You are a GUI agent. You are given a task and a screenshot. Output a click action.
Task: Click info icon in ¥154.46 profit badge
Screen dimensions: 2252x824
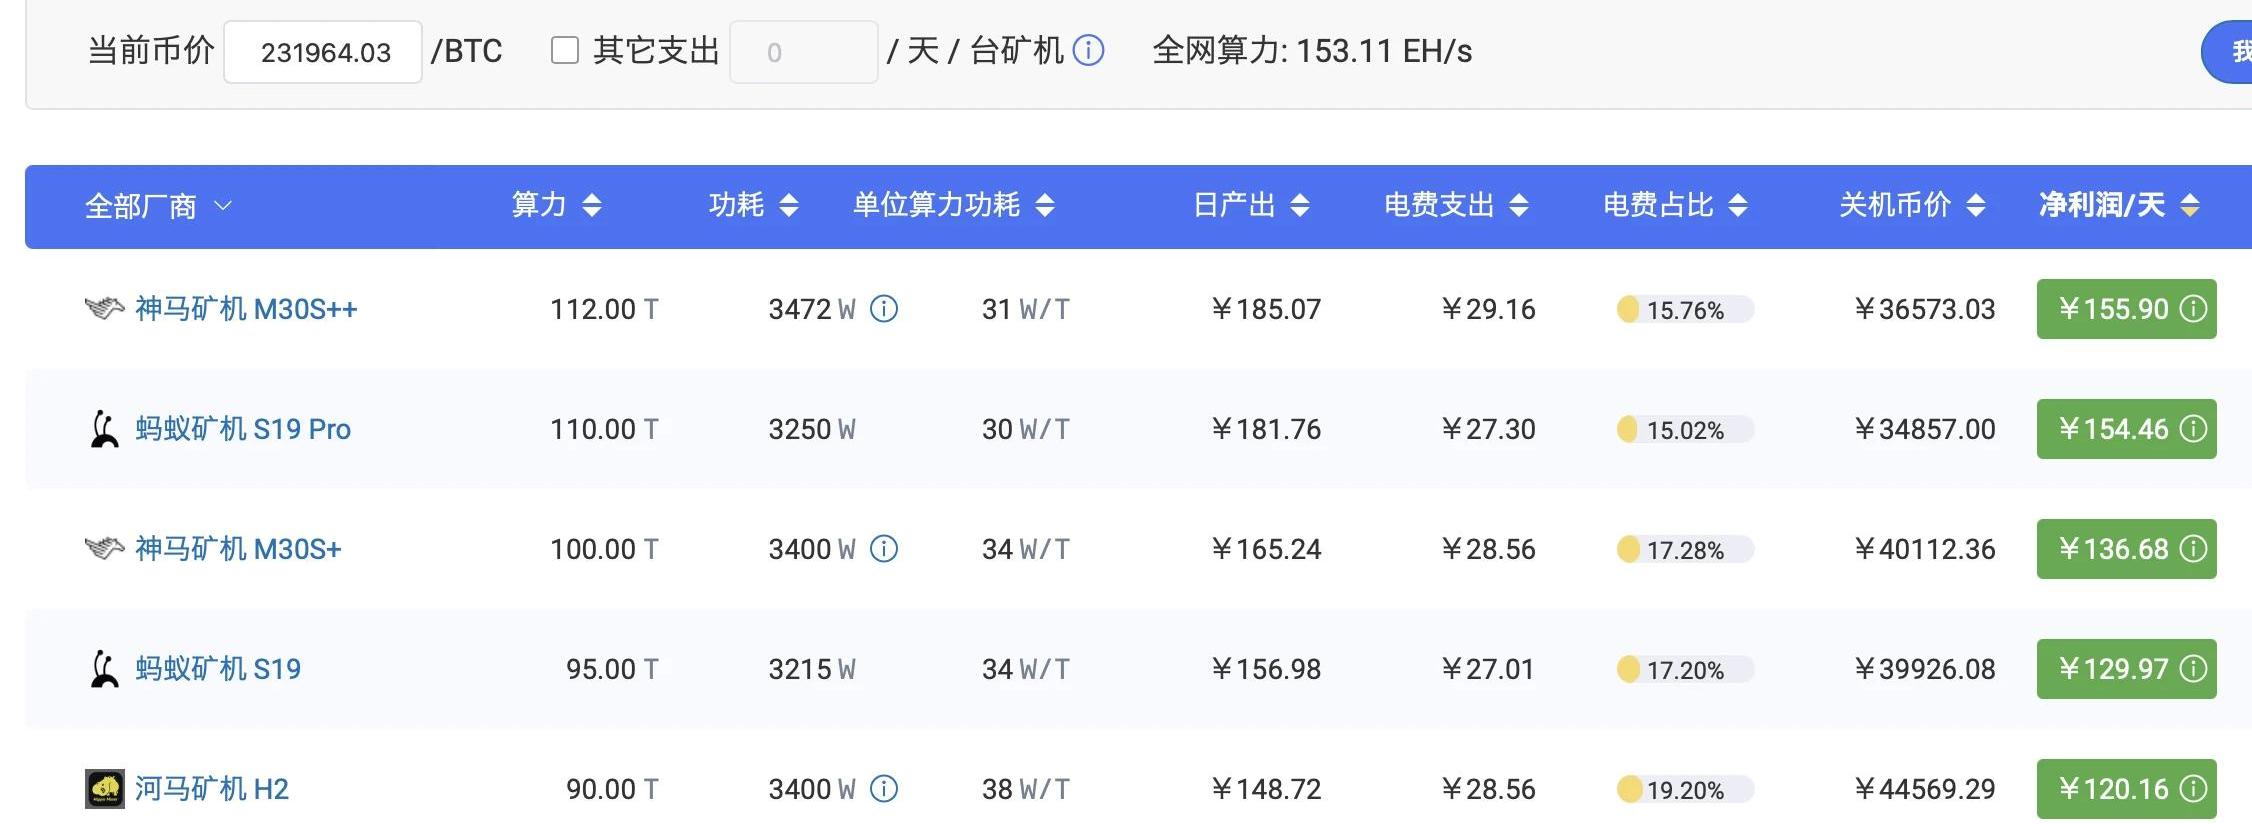2193,429
